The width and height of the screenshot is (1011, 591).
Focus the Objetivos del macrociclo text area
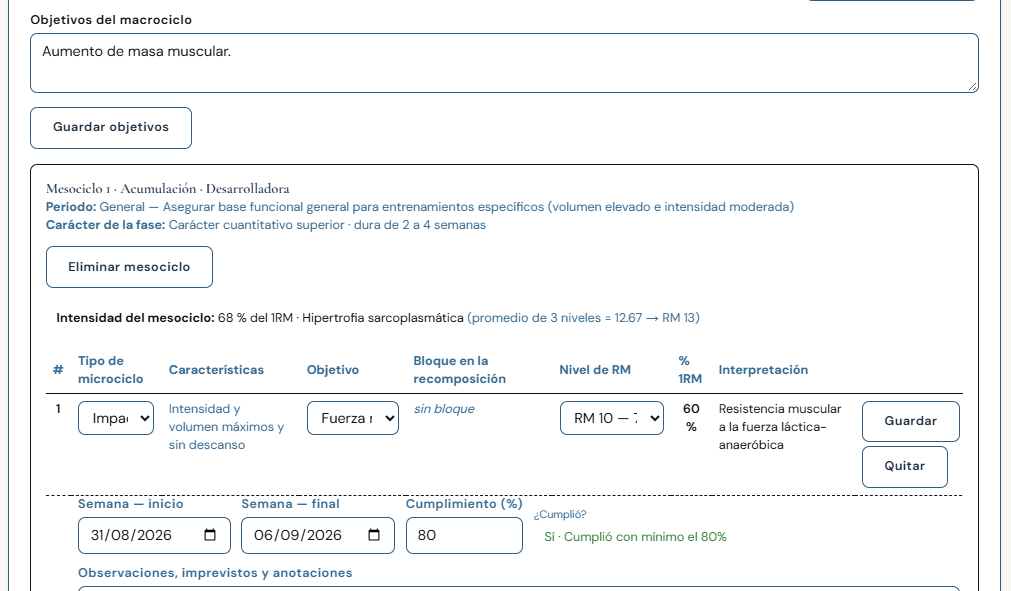[x=504, y=63]
